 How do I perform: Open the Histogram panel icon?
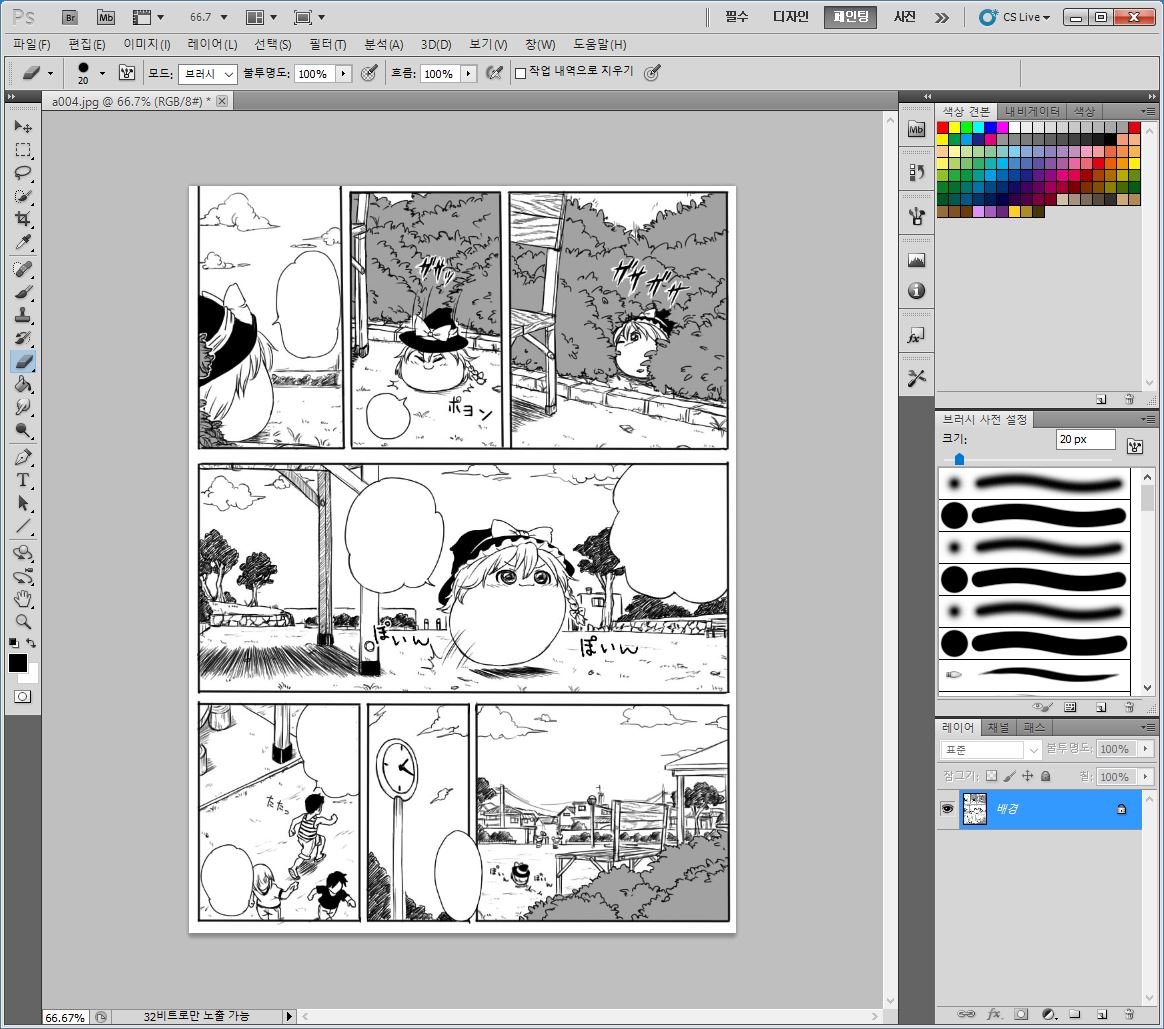pyautogui.click(x=916, y=261)
